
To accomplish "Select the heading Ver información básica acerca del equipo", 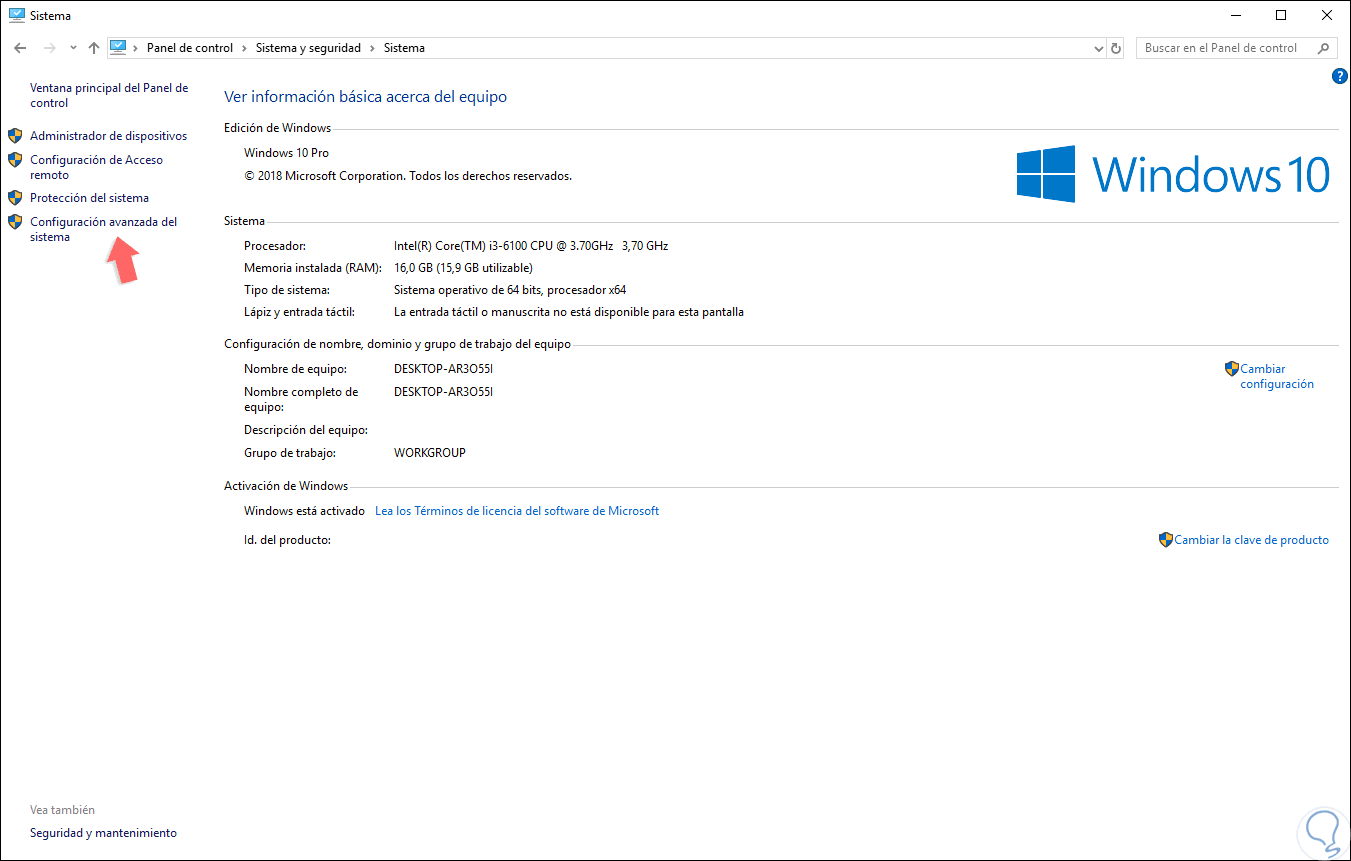I will point(365,97).
